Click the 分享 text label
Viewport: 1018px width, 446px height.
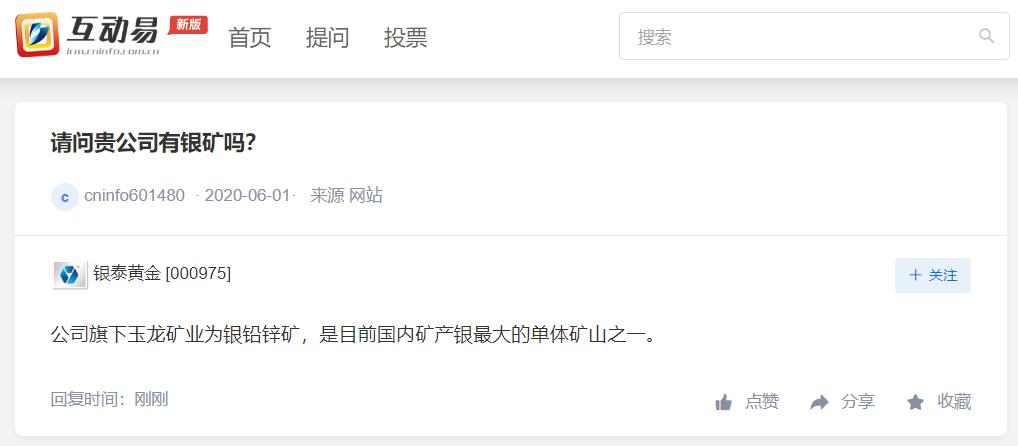click(x=858, y=402)
